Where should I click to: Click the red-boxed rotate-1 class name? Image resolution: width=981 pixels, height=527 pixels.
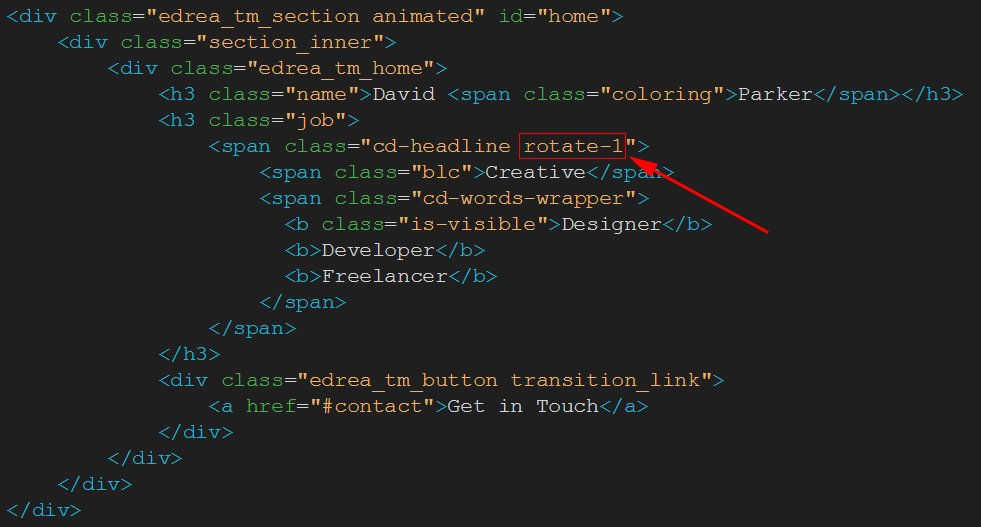coord(572,147)
